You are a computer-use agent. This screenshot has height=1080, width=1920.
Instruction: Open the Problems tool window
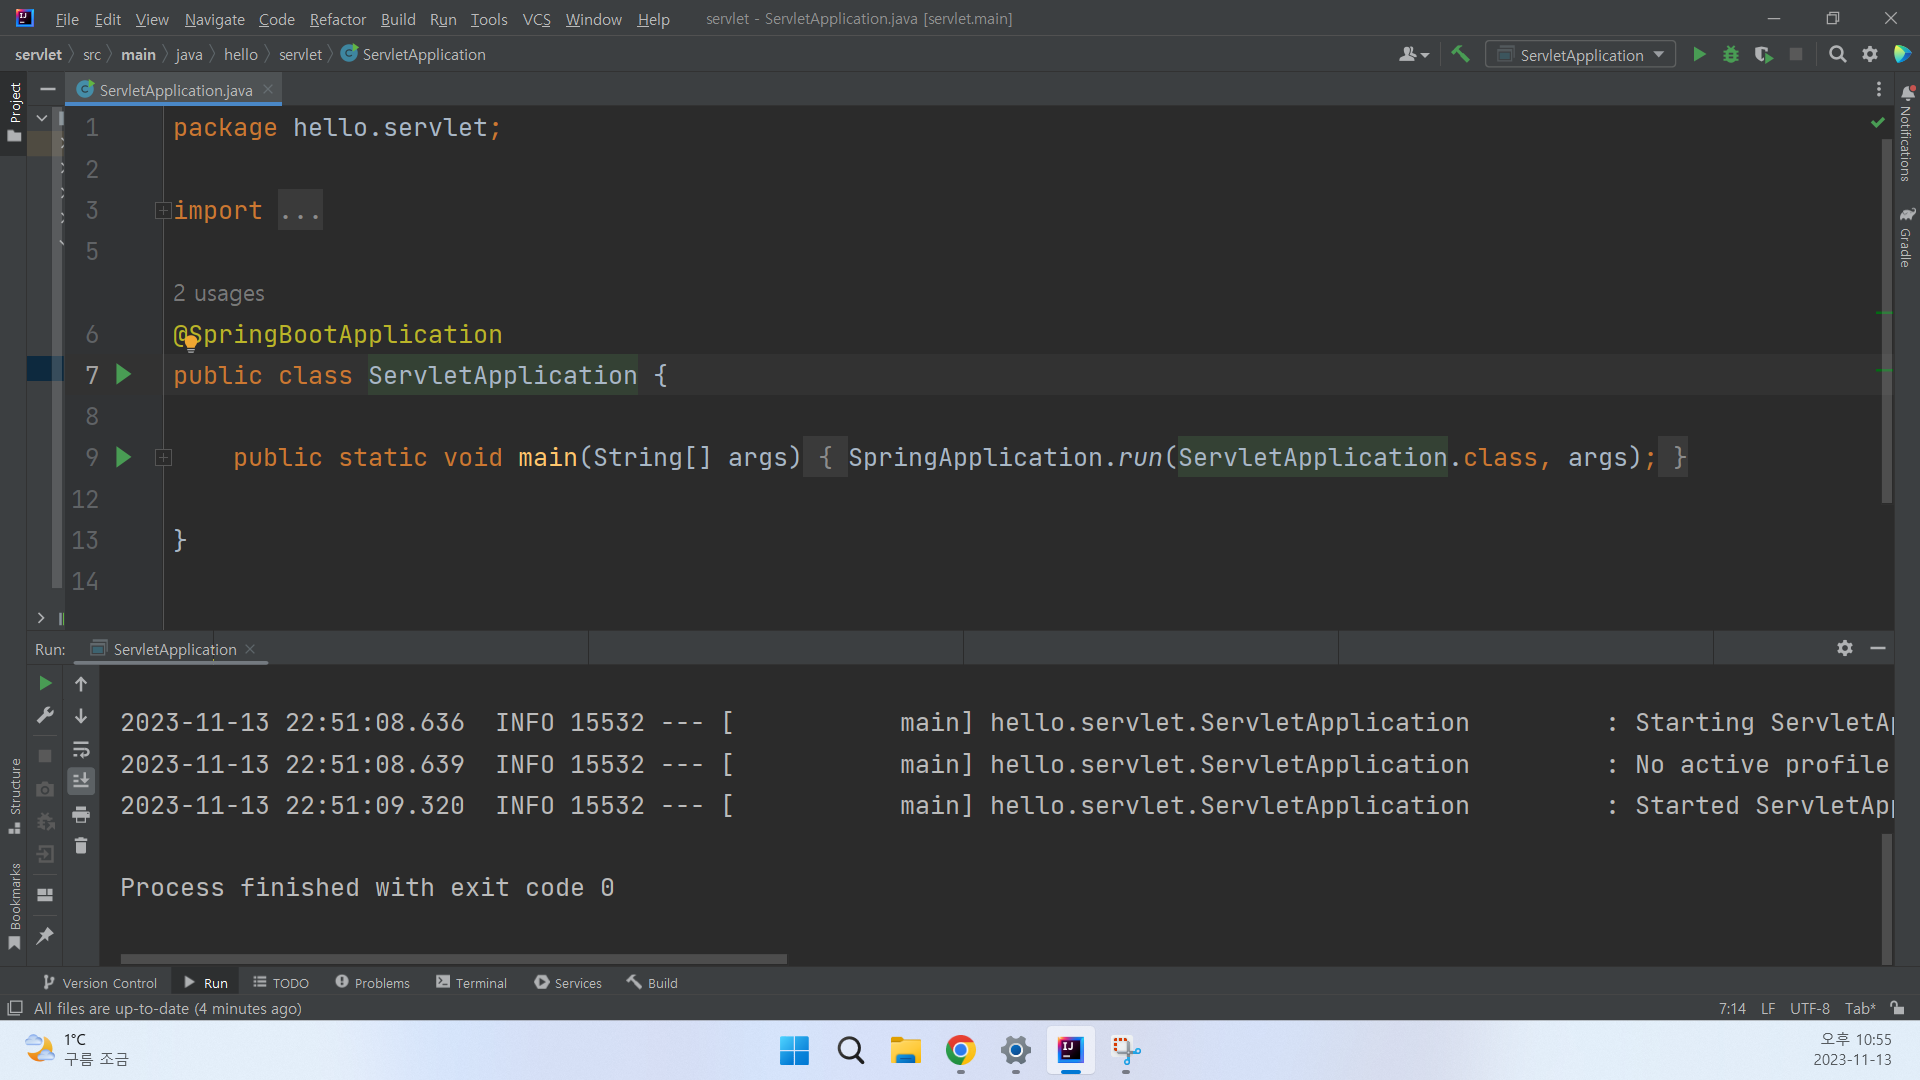click(372, 983)
